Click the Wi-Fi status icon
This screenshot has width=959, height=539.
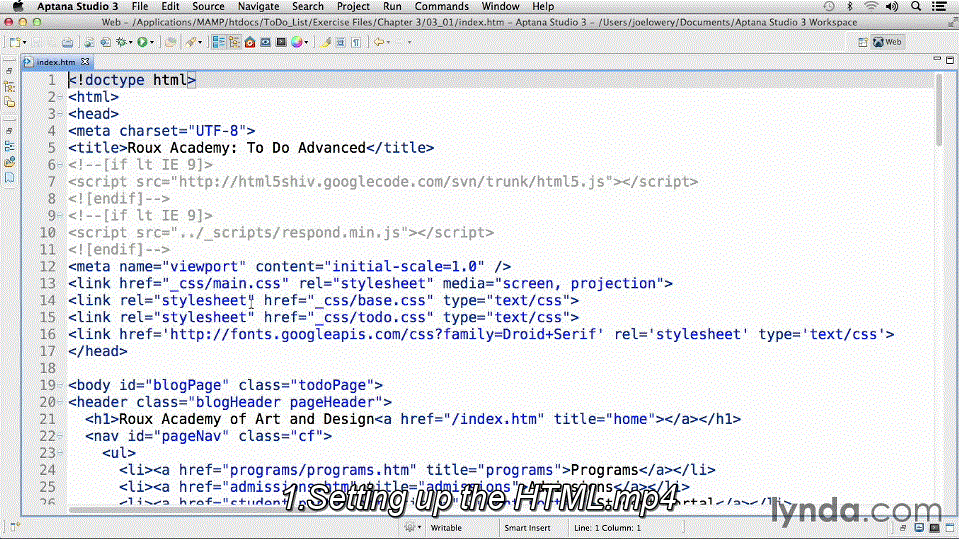point(871,6)
